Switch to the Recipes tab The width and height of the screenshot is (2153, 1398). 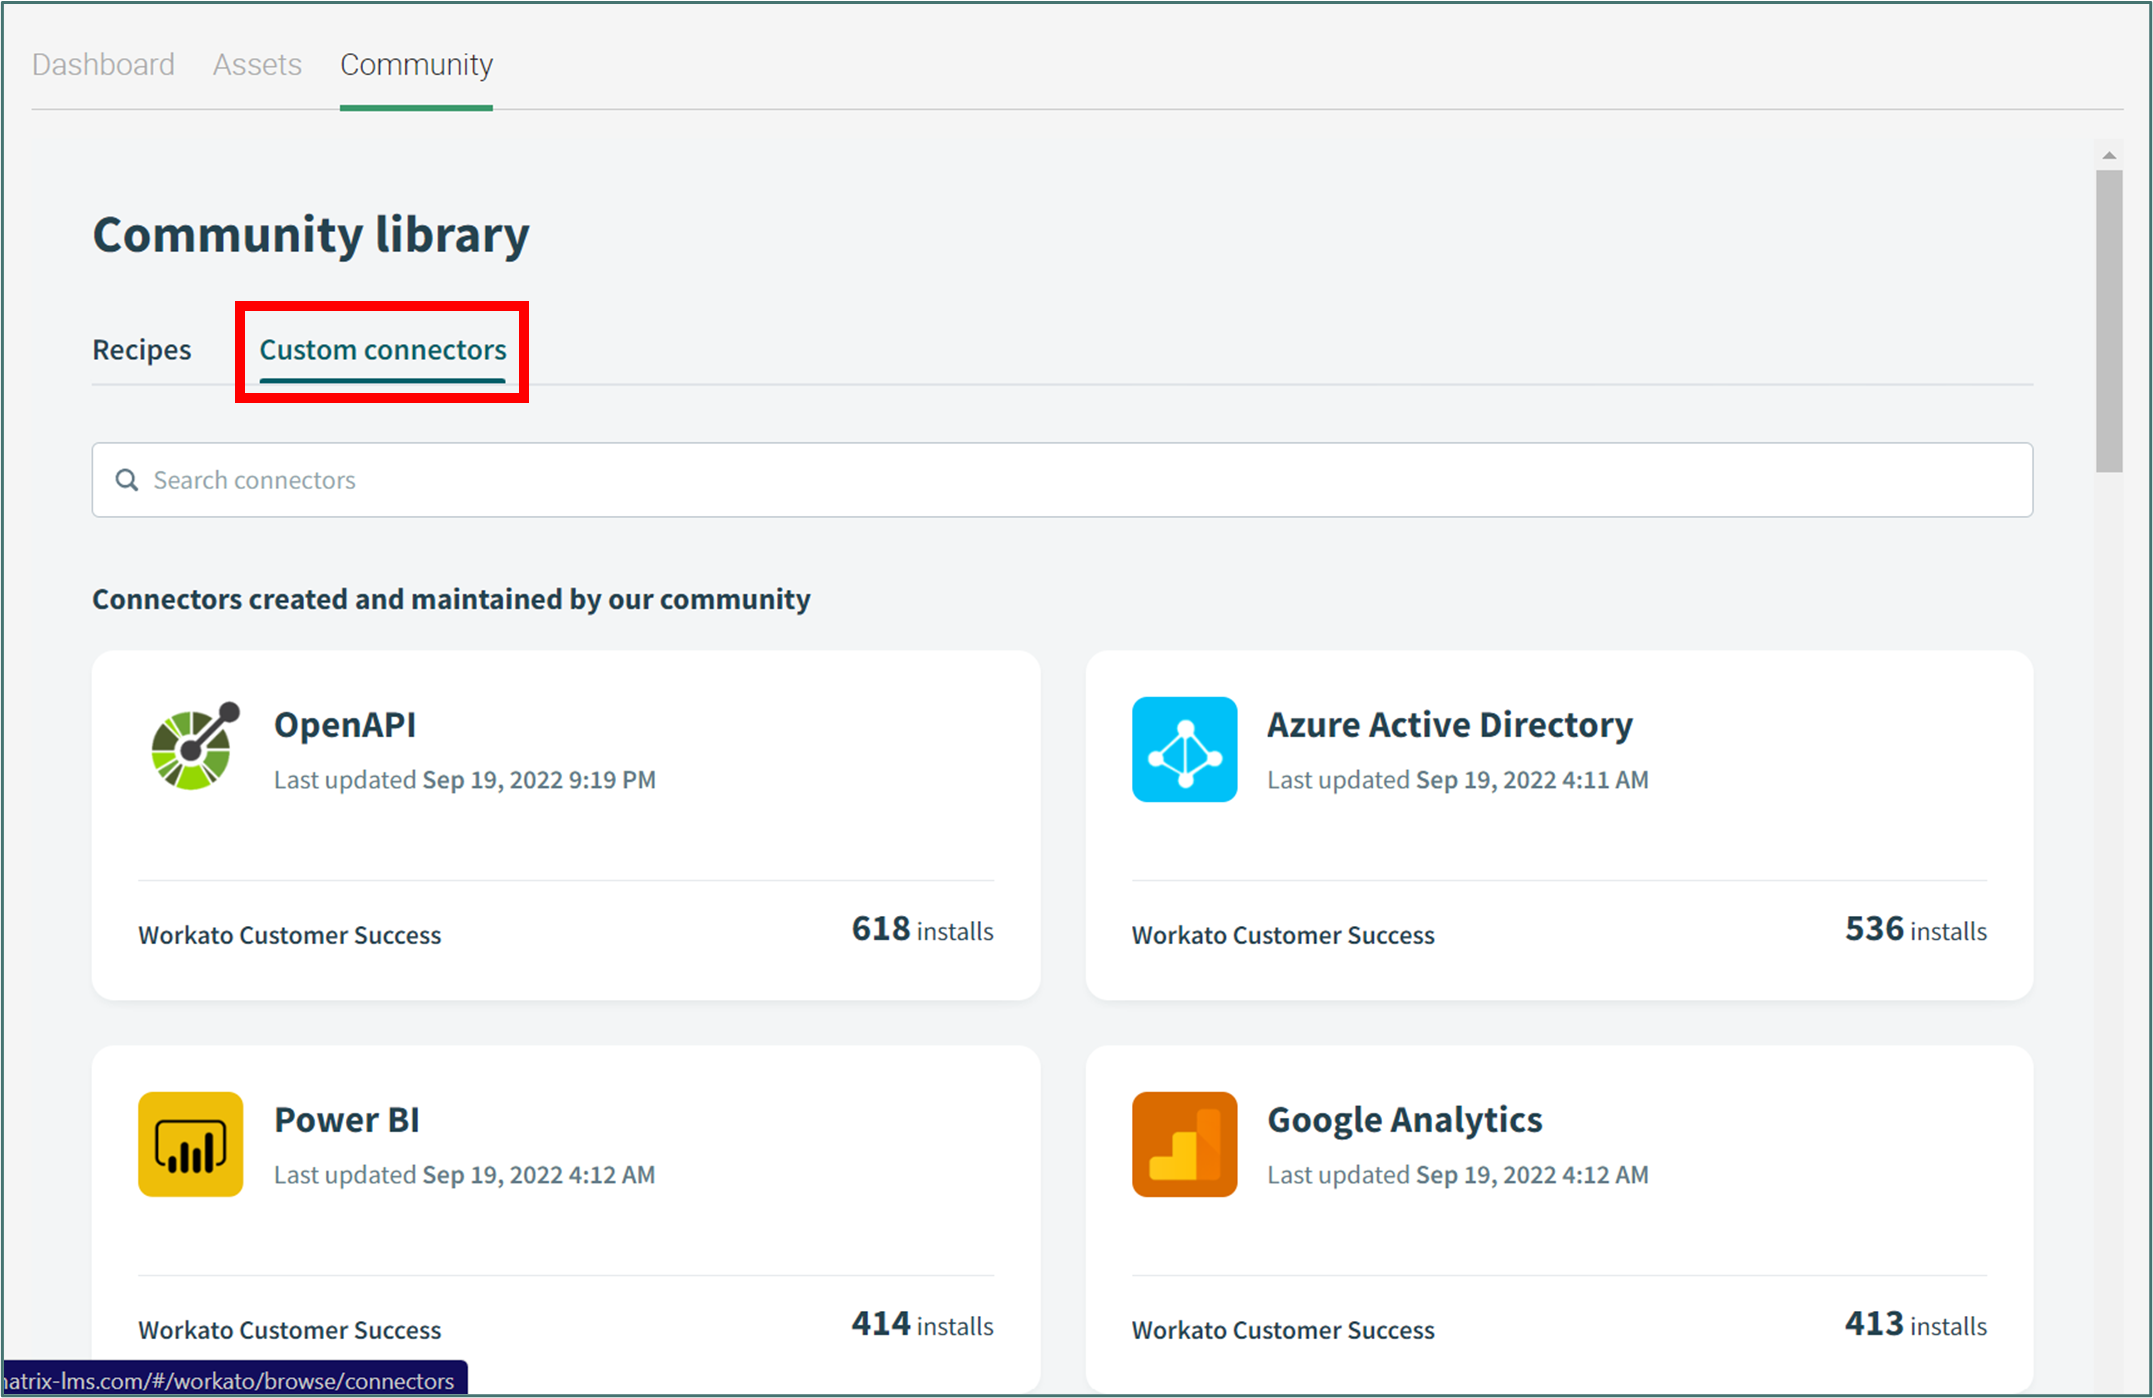tap(141, 350)
